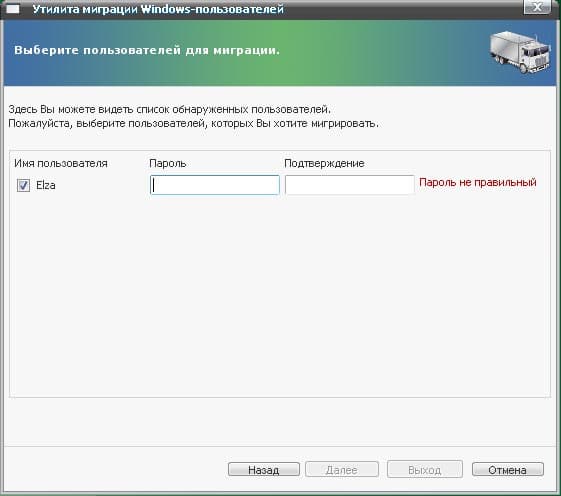Click the 'Имя пользователя' column header

pyautogui.click(x=61, y=164)
